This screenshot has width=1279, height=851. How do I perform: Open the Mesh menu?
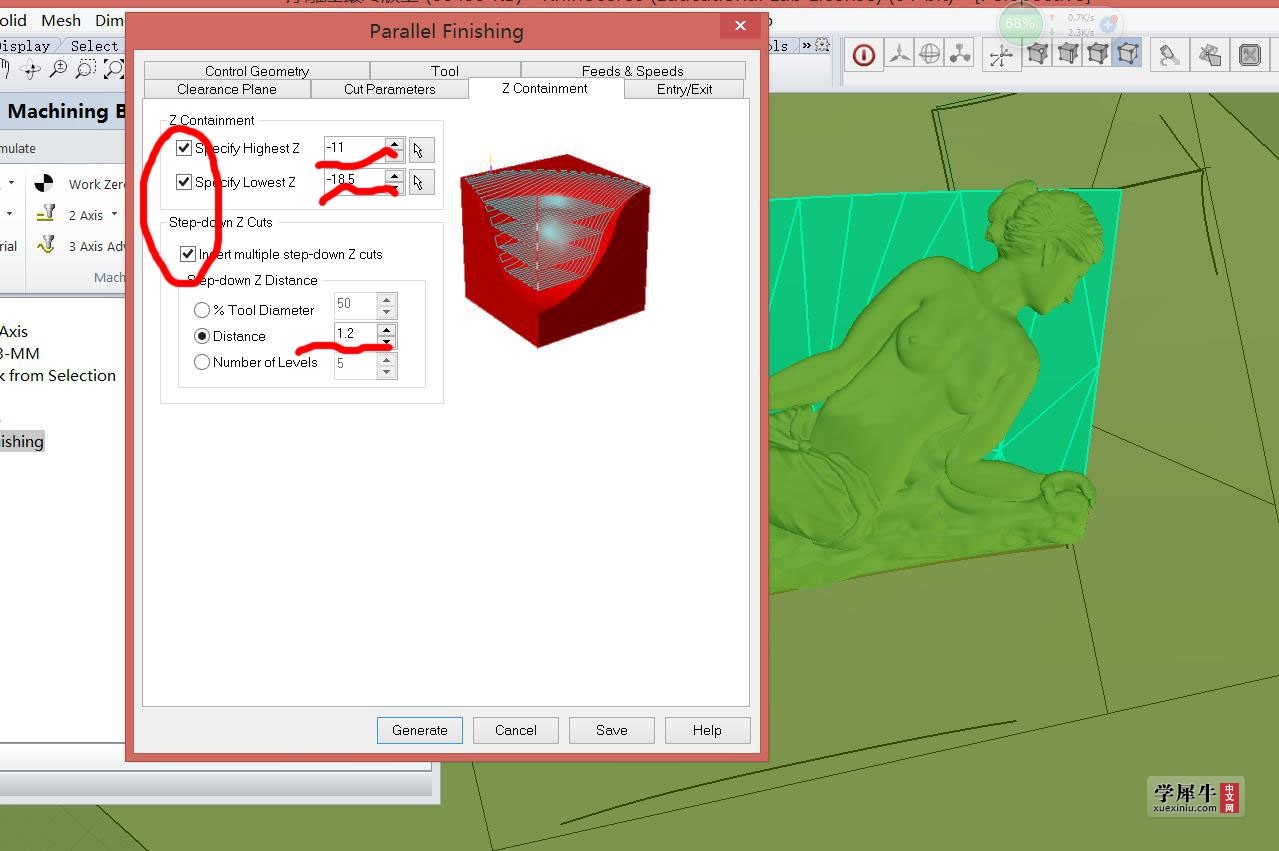[x=61, y=20]
